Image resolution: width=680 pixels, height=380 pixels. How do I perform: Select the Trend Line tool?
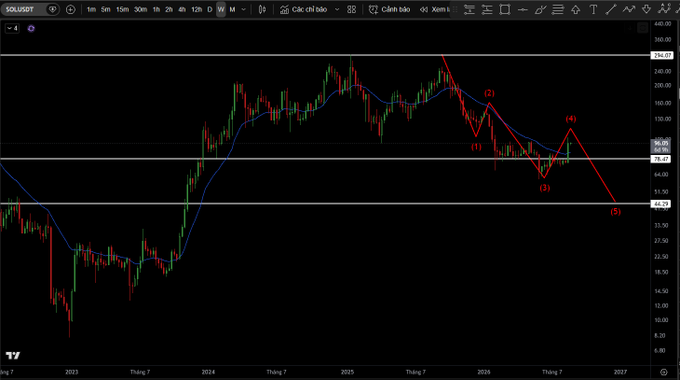tap(611, 9)
